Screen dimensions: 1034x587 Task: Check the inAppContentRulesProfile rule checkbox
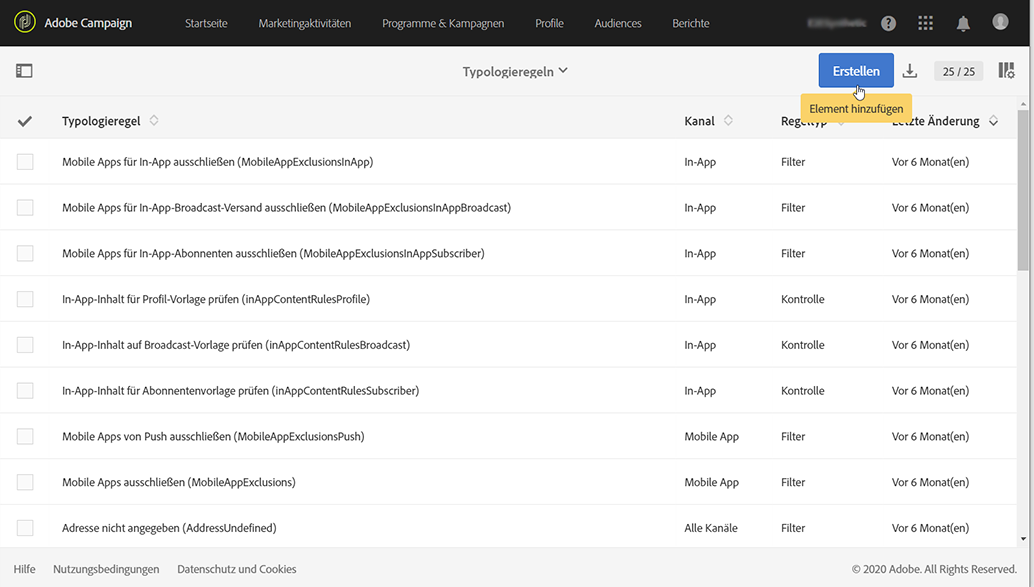(25, 299)
